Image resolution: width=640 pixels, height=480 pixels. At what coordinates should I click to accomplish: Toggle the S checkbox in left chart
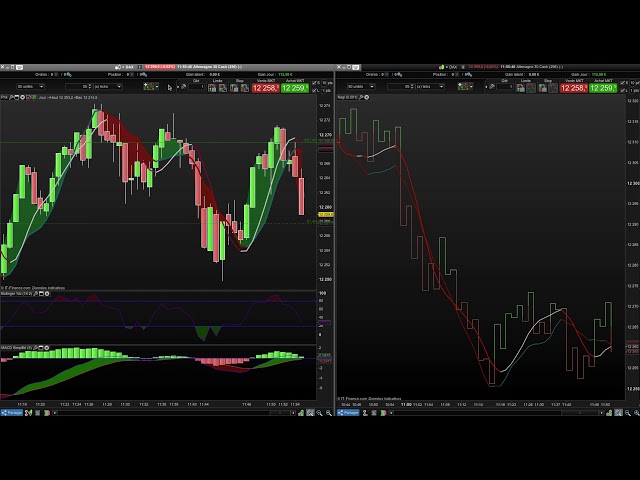click(x=314, y=82)
